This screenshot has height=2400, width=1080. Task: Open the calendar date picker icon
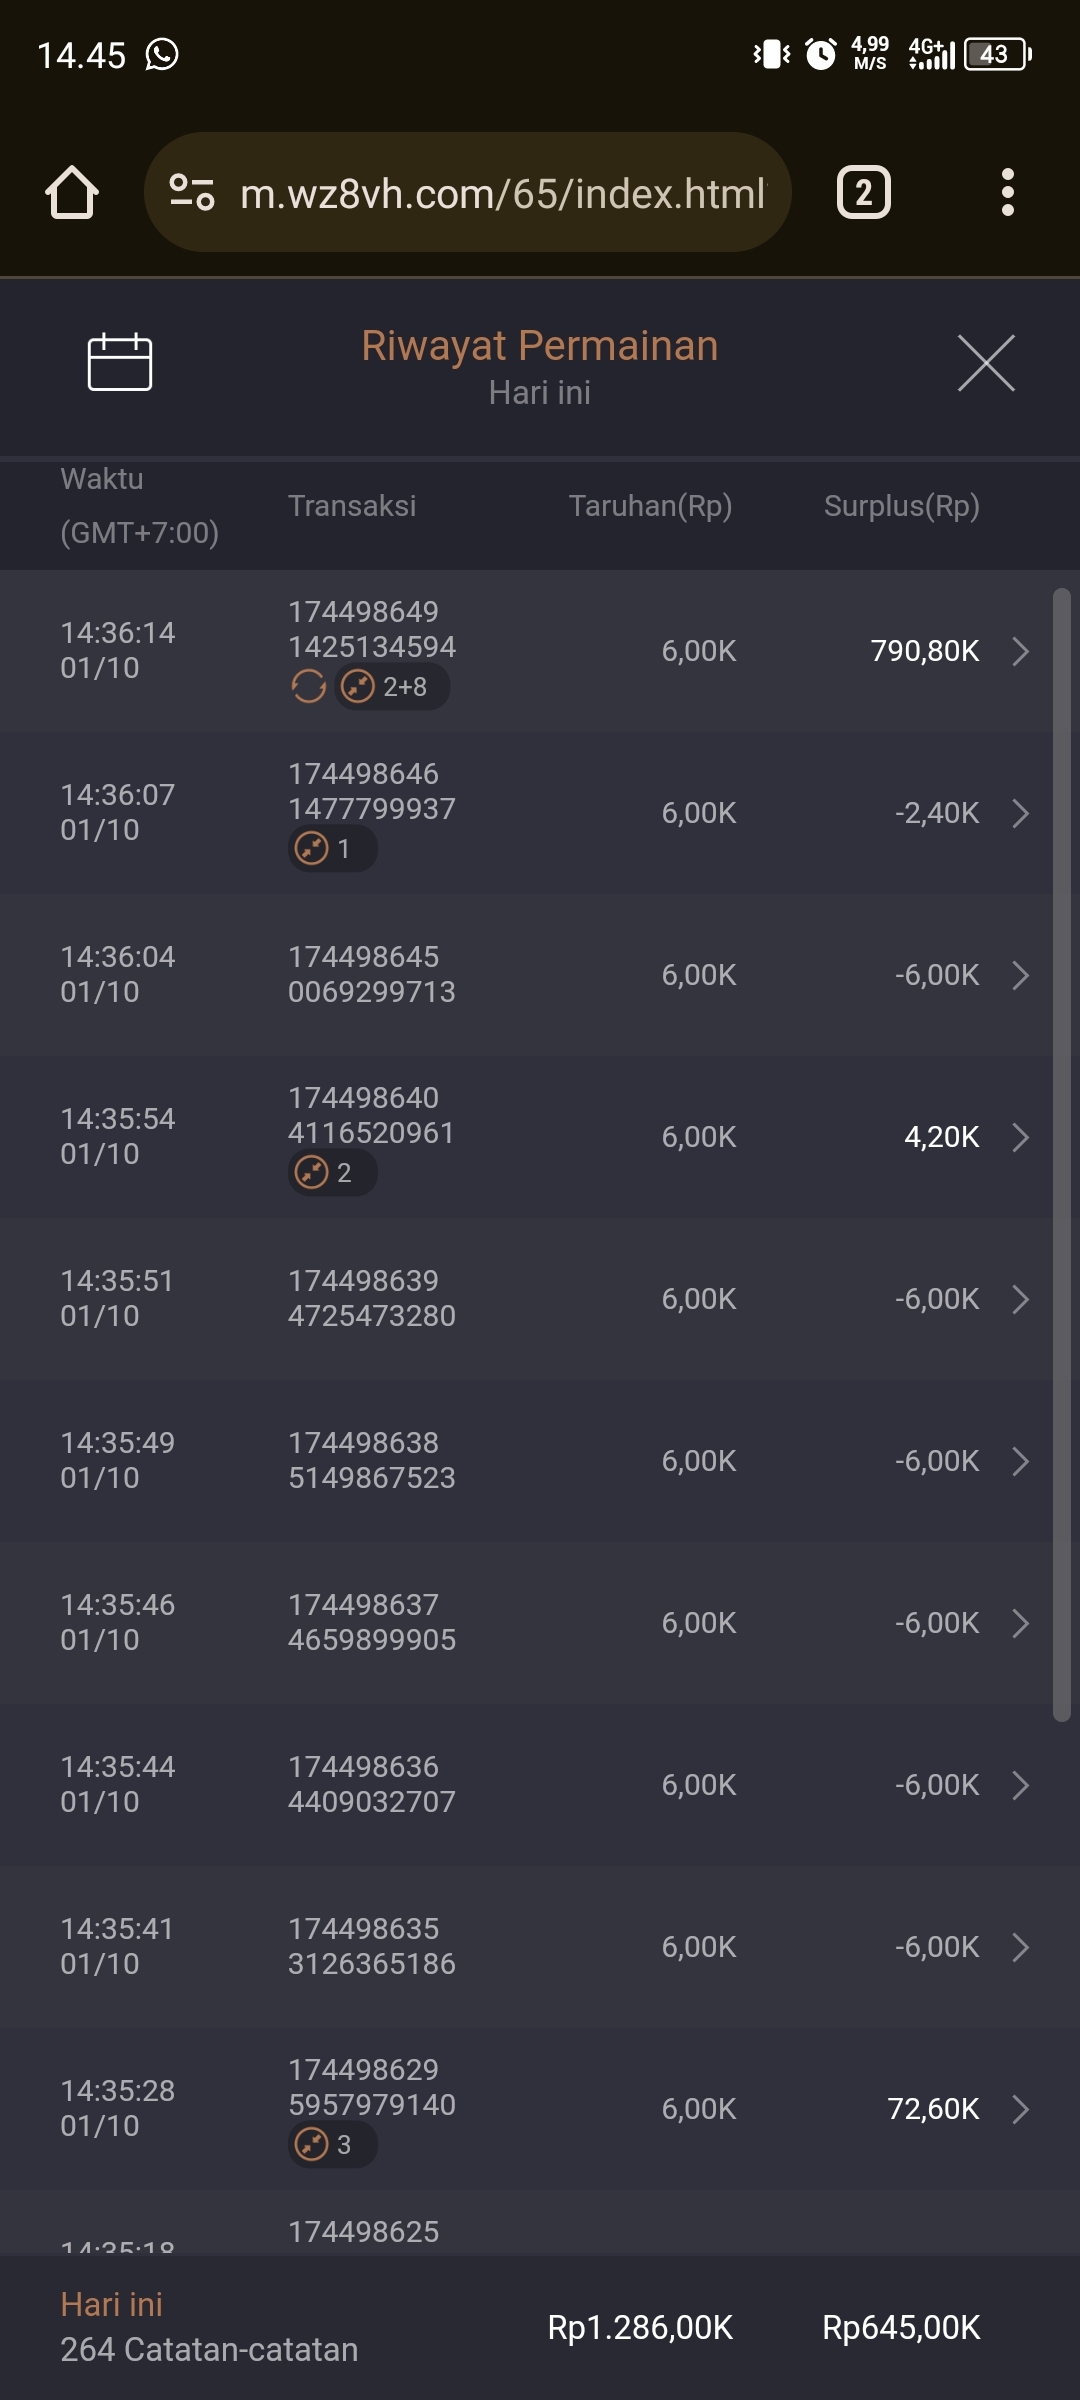[119, 362]
